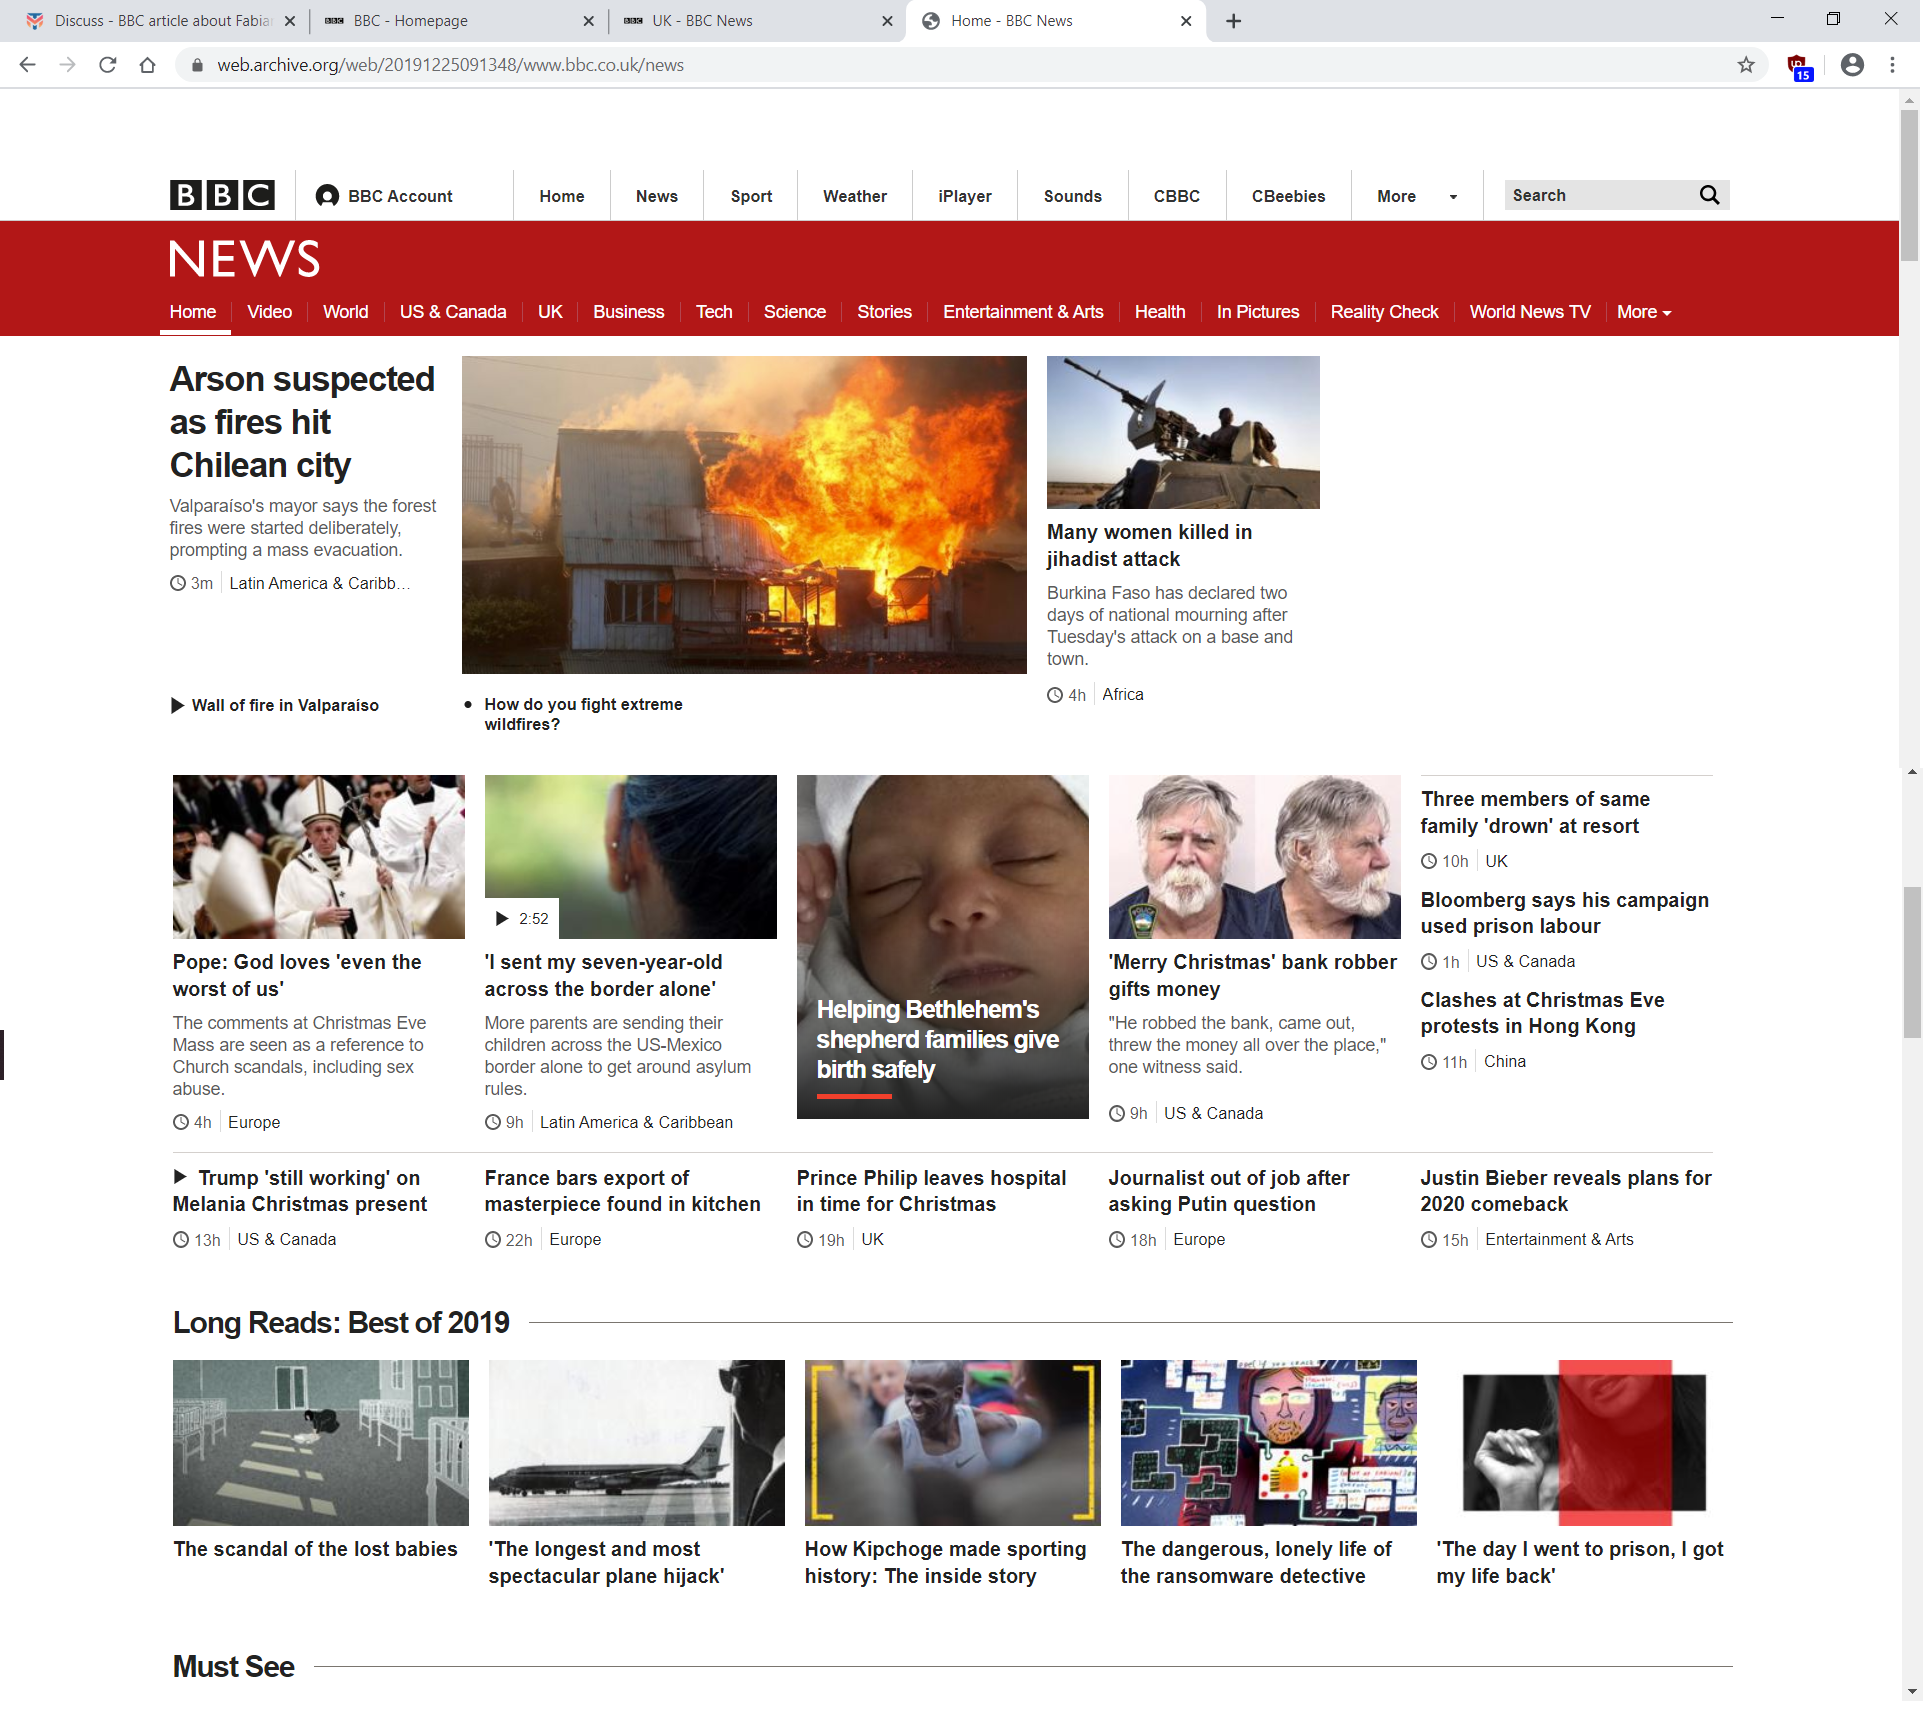1926x1710 pixels.
Task: Click the red extension icon with badge
Action: [x=1798, y=66]
